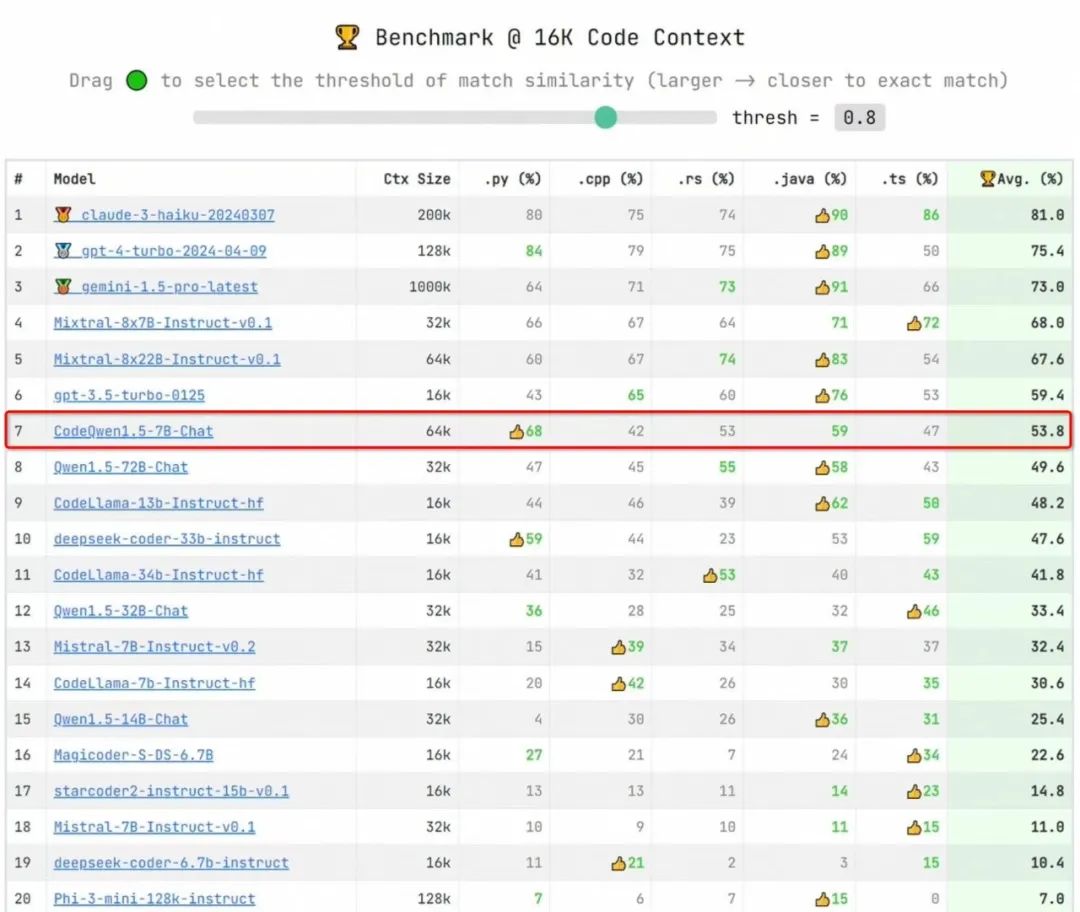Click the .java (%) column header
The image size is (1080, 912).
click(809, 179)
